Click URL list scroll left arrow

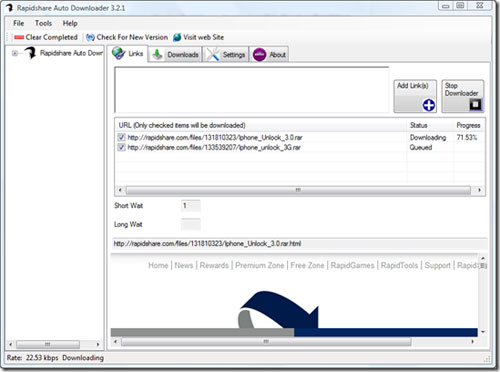[120, 190]
